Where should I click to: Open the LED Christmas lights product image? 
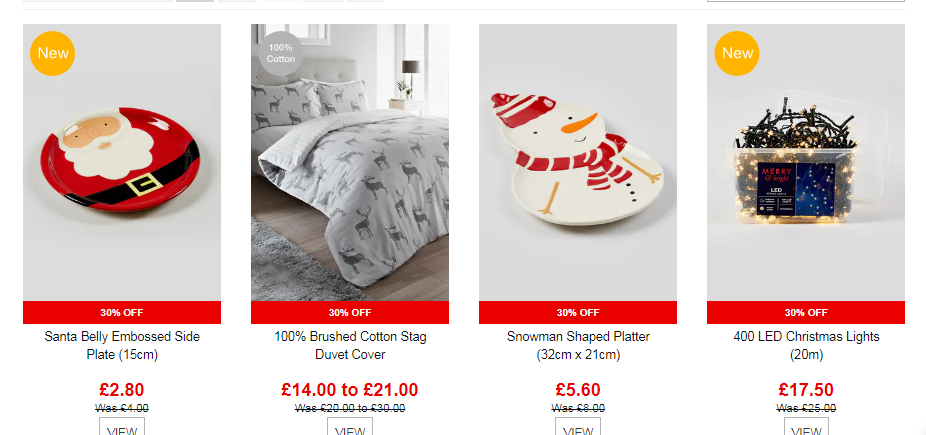(x=806, y=162)
